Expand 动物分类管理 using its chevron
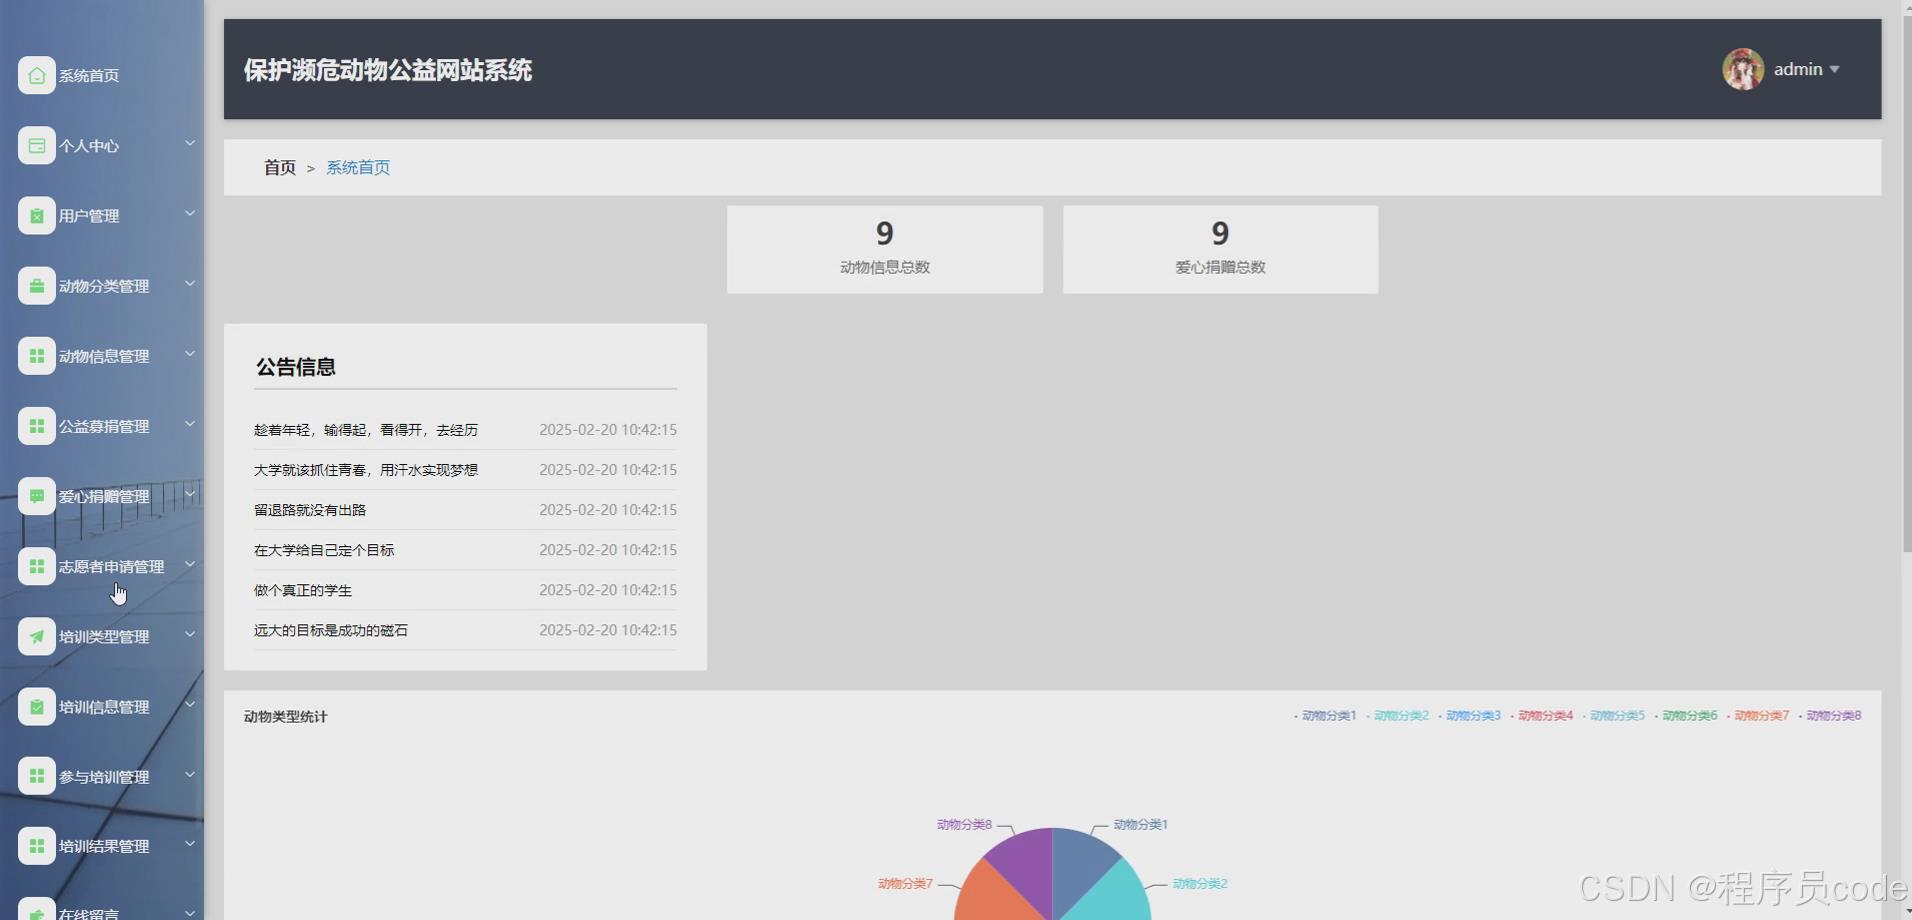This screenshot has height=920, width=1912. coord(190,284)
